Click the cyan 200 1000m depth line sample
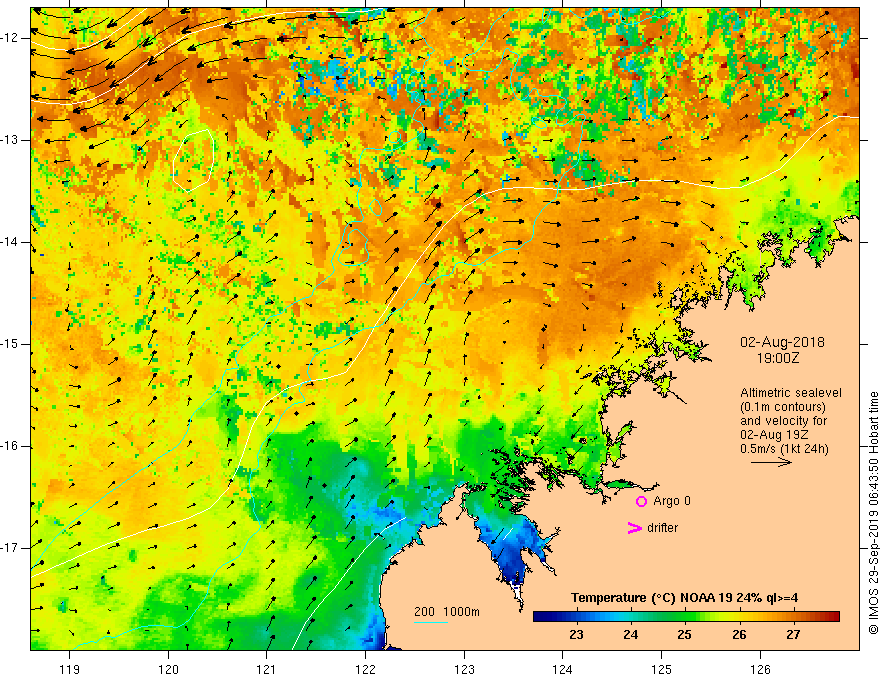The image size is (880, 680). point(431,622)
